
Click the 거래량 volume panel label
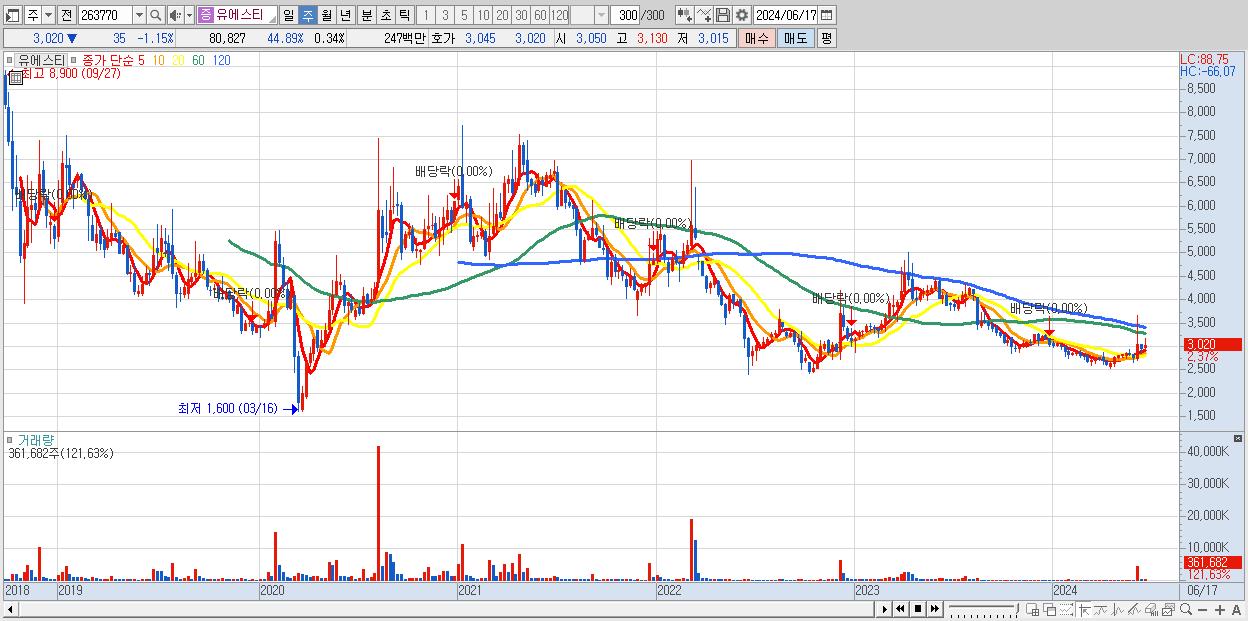(x=35, y=440)
